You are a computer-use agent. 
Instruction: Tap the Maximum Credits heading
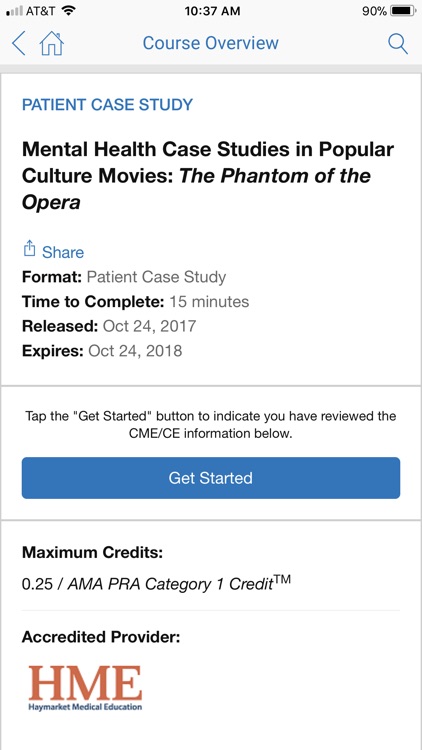[92, 553]
